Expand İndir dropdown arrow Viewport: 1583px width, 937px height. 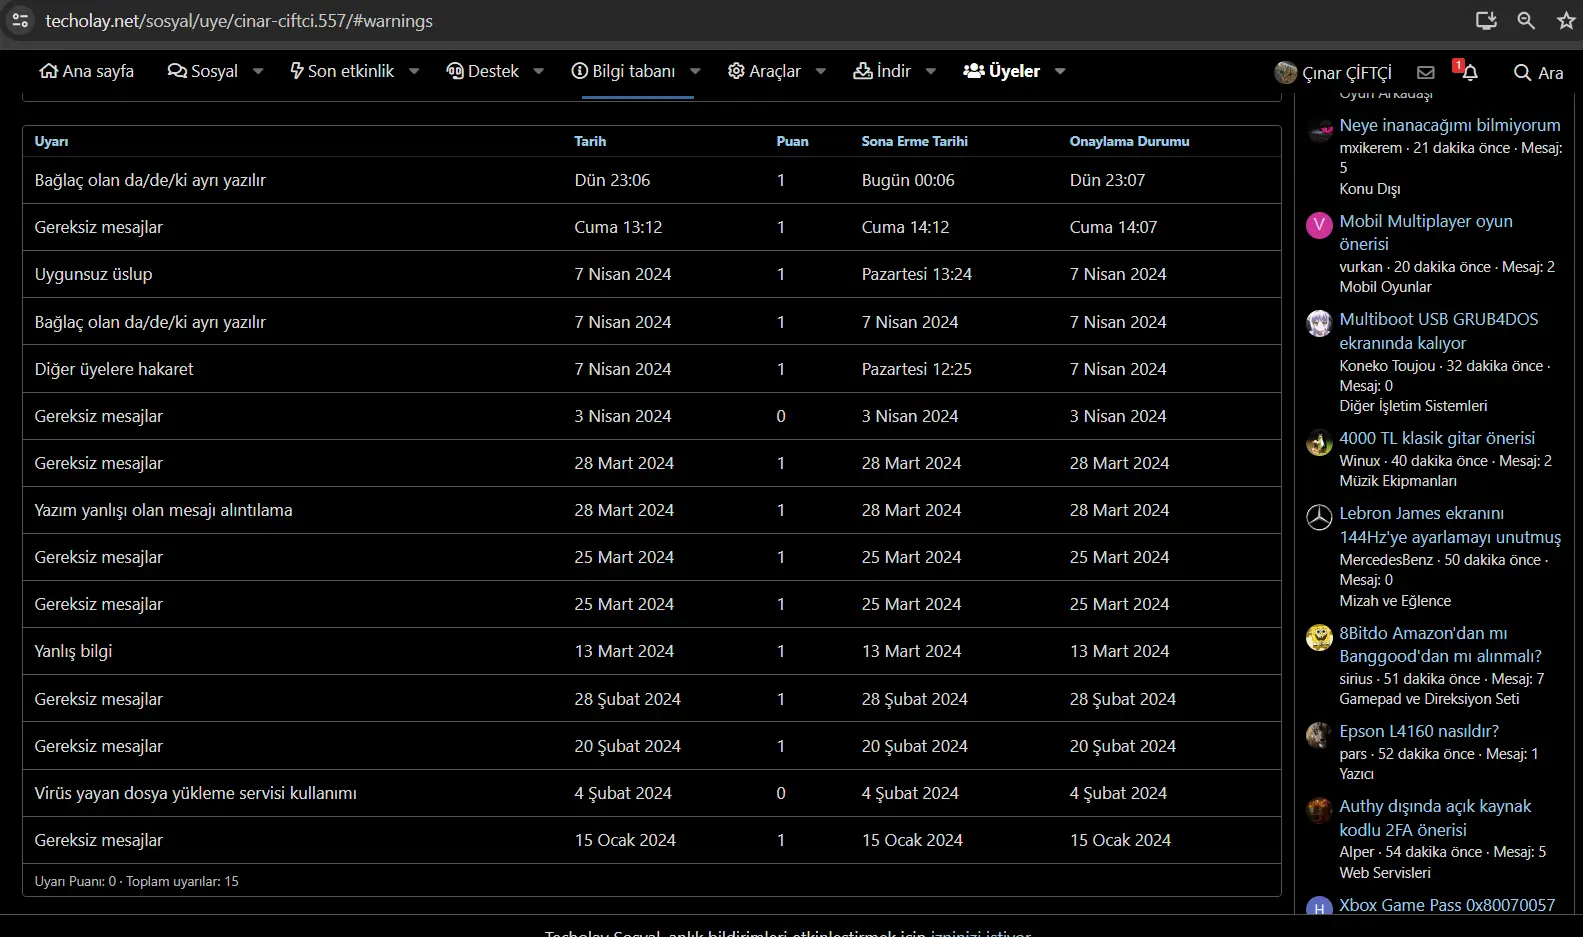tap(931, 71)
